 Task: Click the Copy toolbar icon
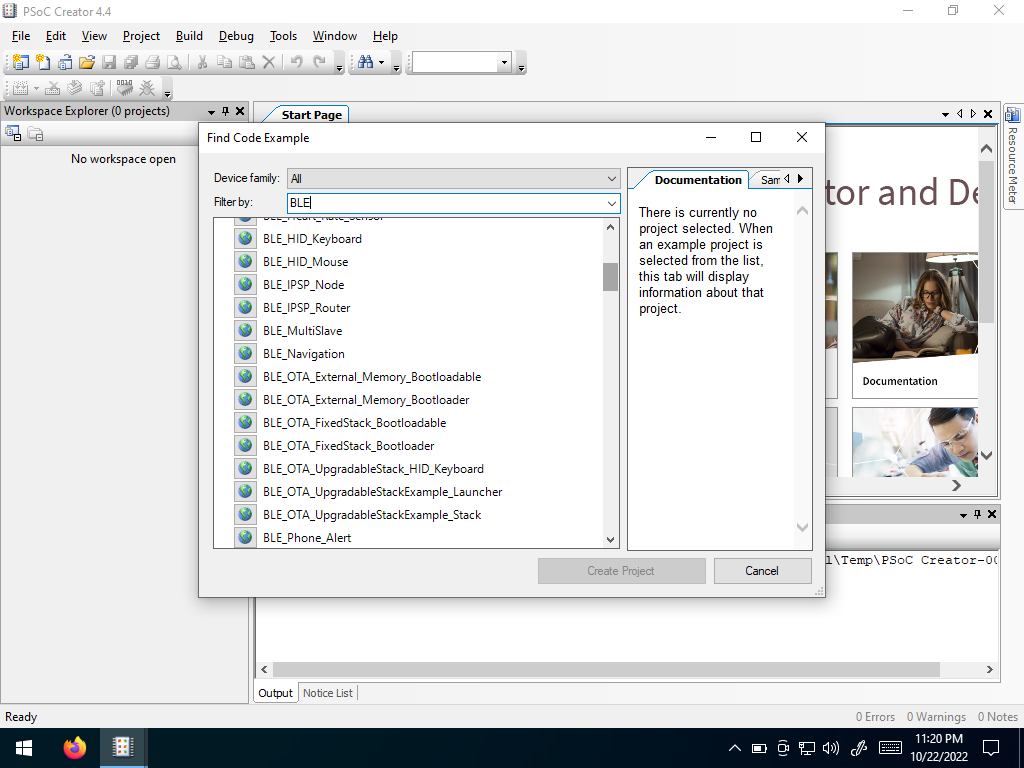[x=224, y=62]
